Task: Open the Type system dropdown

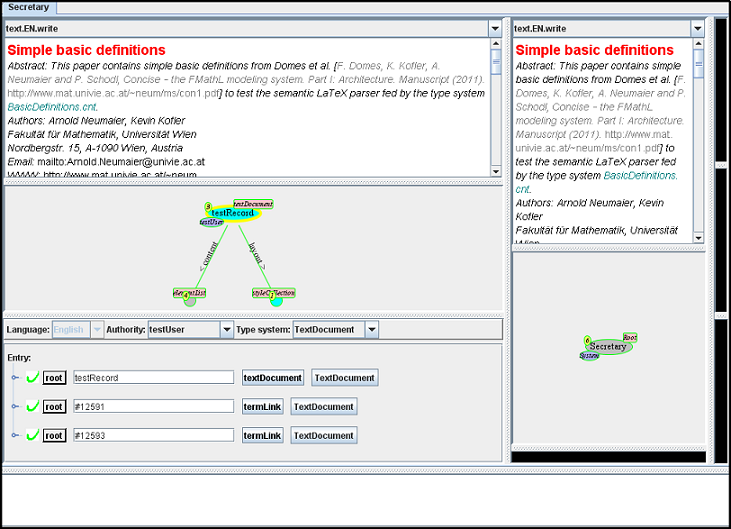Action: [372, 330]
